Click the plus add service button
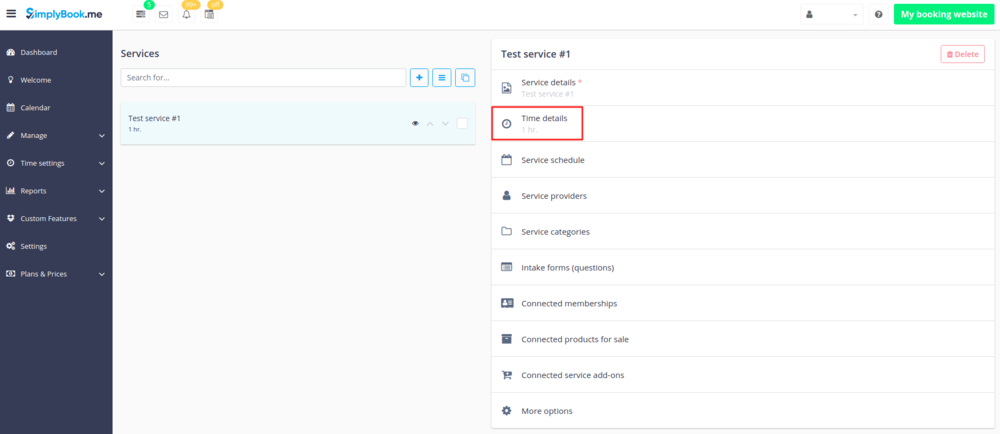 coord(419,77)
